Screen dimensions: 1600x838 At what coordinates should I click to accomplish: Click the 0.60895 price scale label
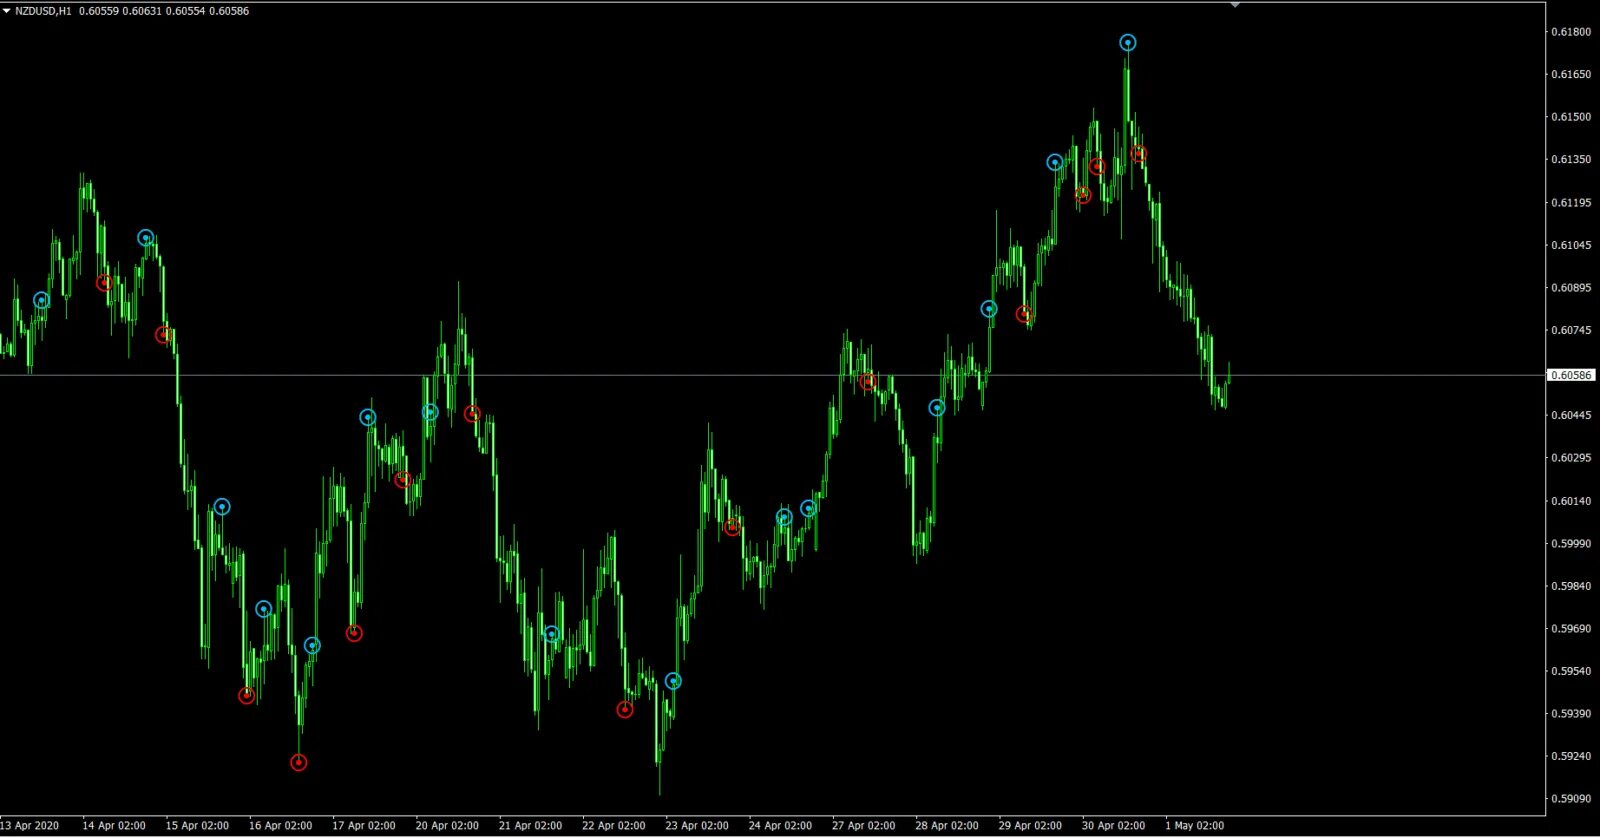[1570, 287]
